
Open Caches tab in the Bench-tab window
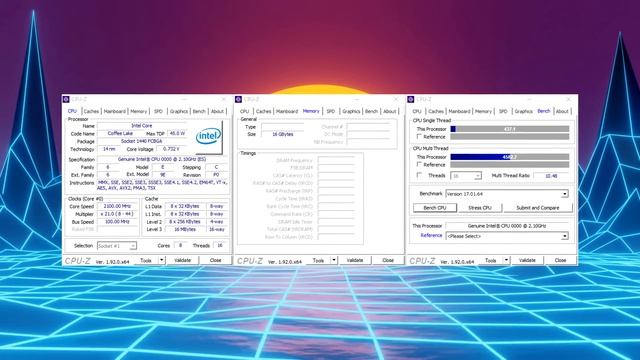point(436,111)
